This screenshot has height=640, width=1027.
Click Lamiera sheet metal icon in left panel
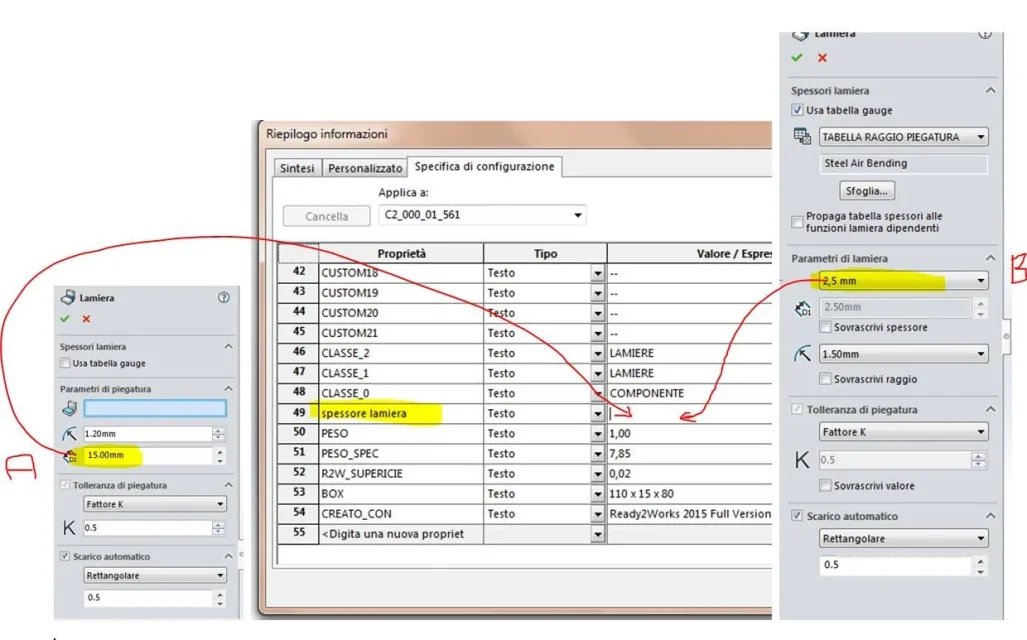tap(67, 297)
